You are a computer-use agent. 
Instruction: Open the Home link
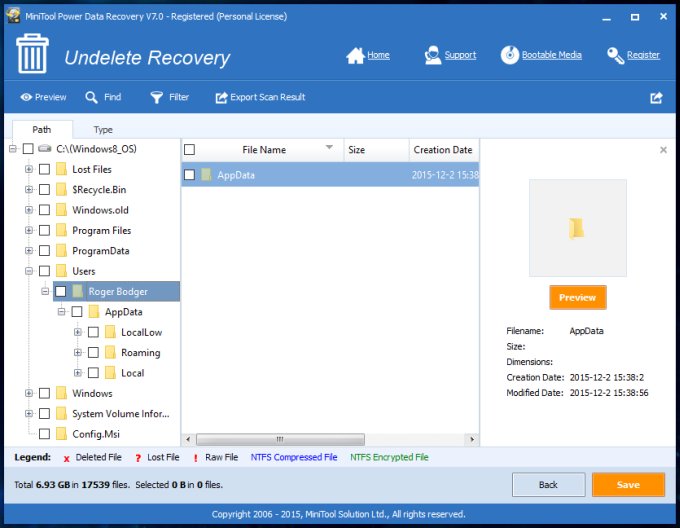(378, 55)
